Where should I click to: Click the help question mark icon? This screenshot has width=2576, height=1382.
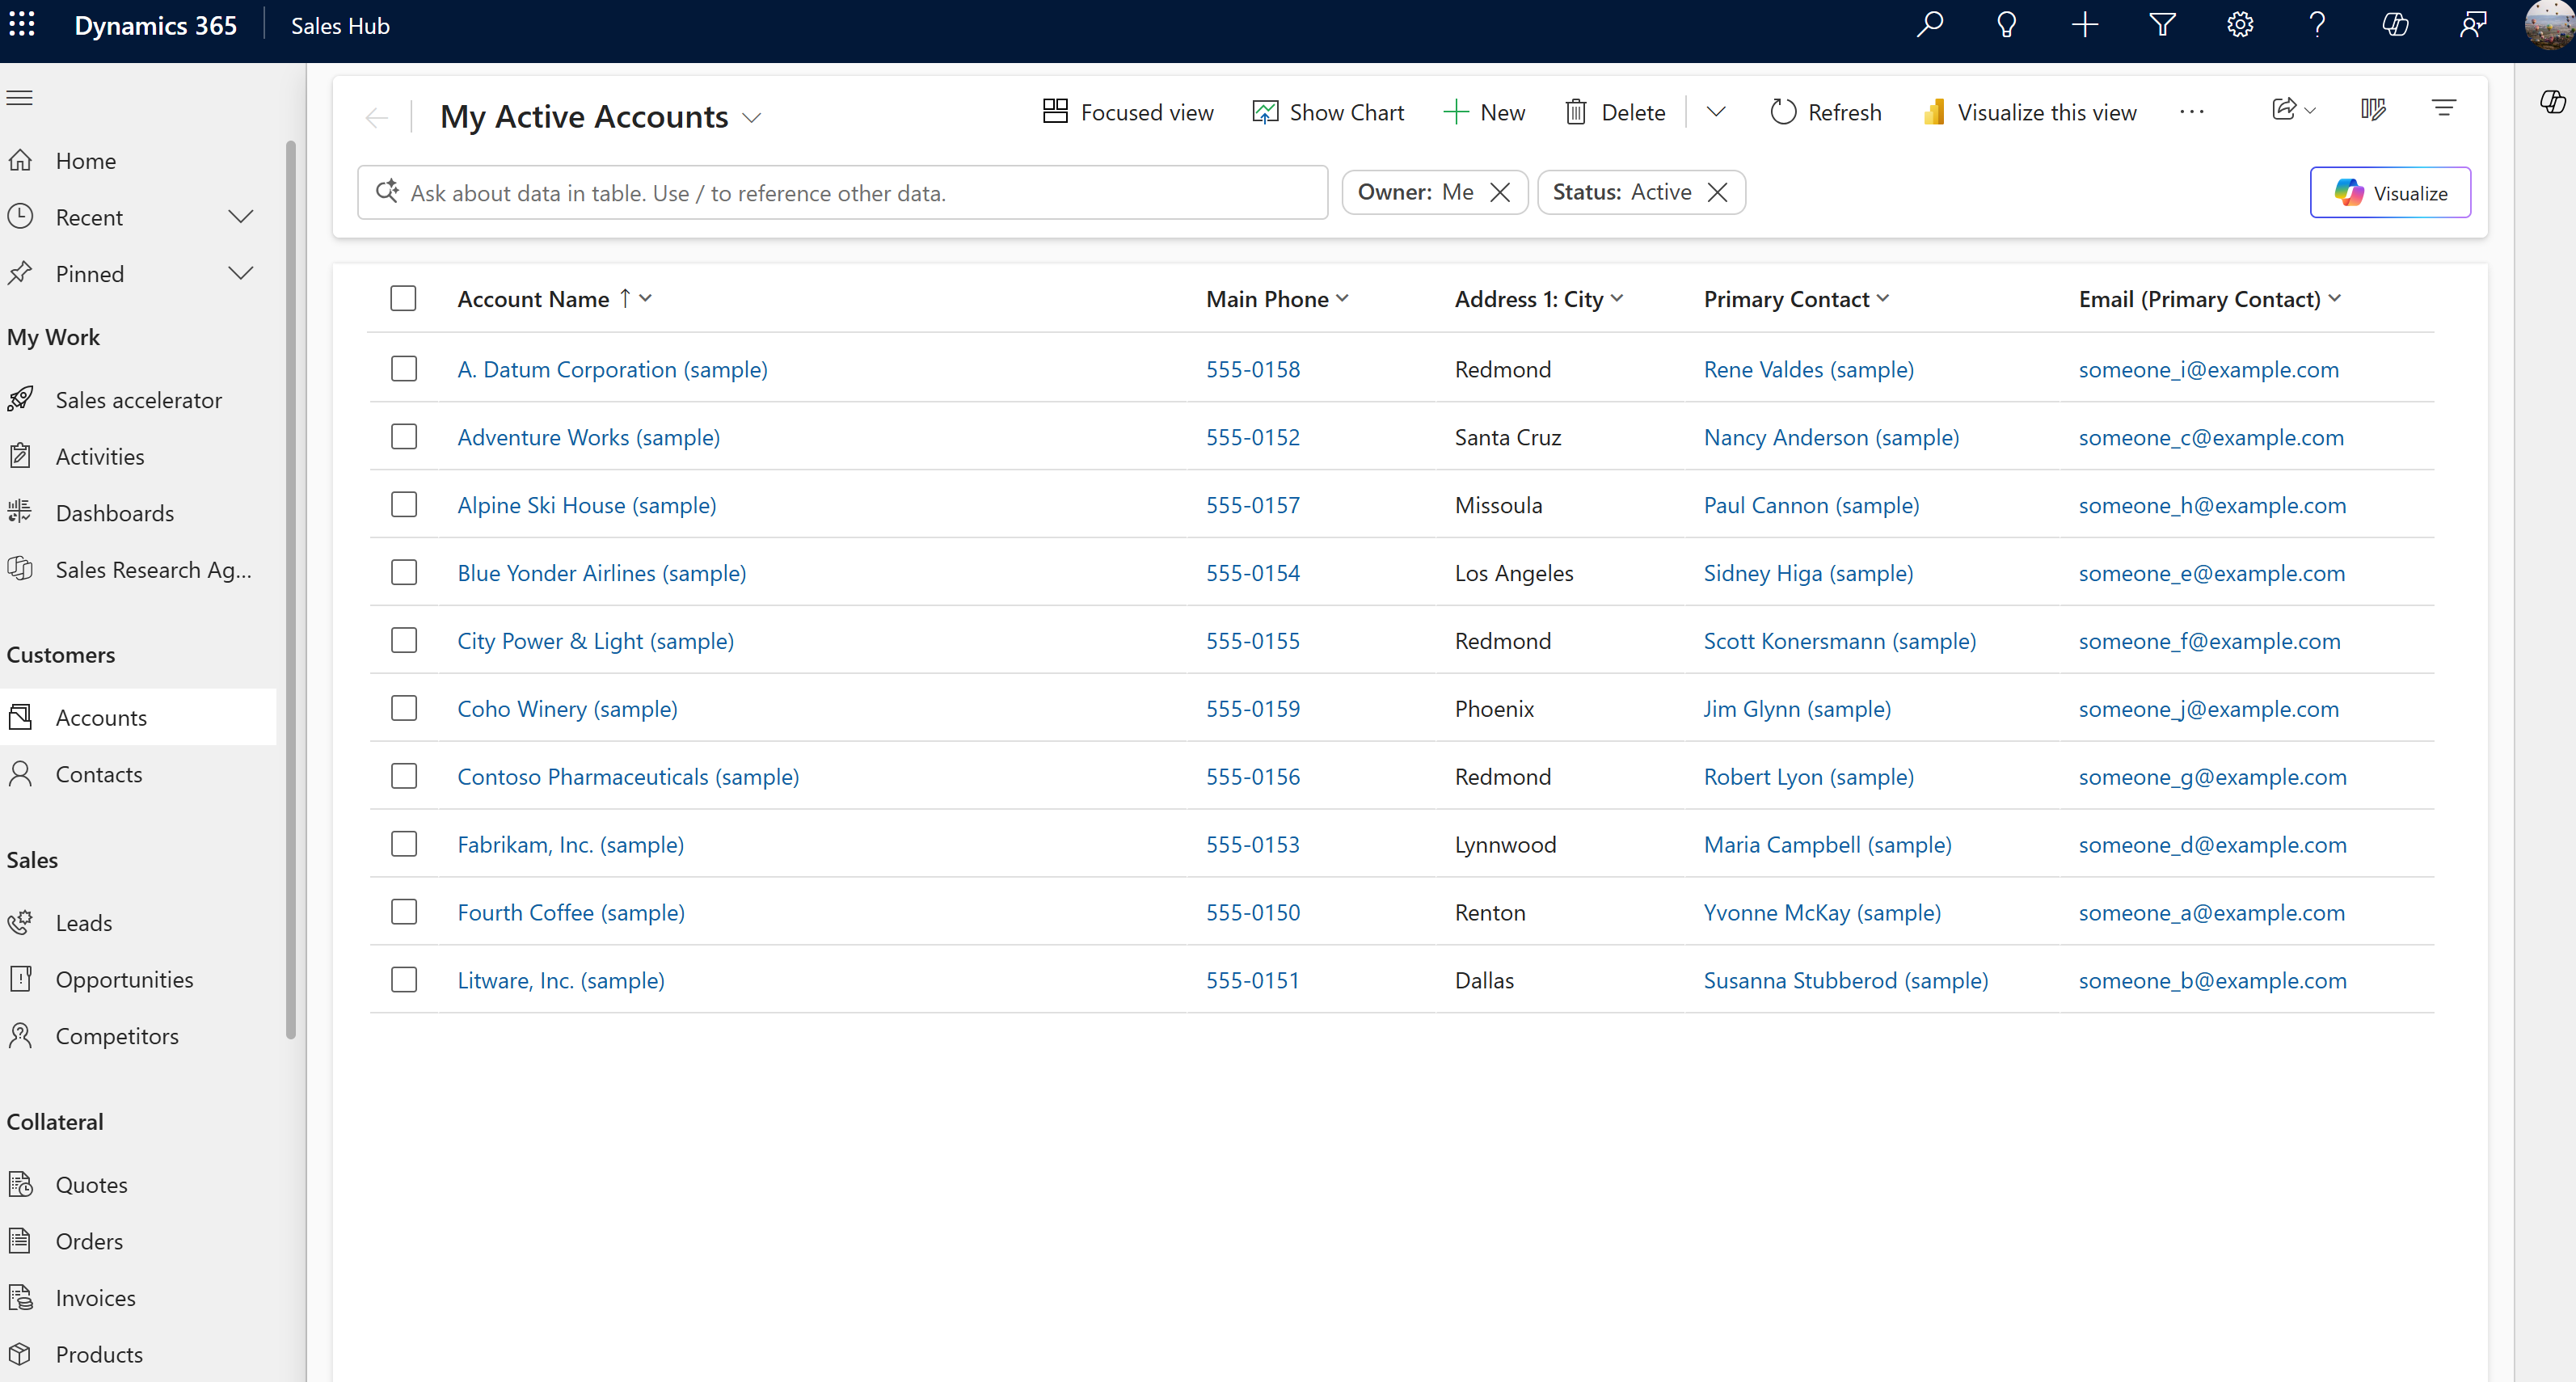click(x=2317, y=25)
